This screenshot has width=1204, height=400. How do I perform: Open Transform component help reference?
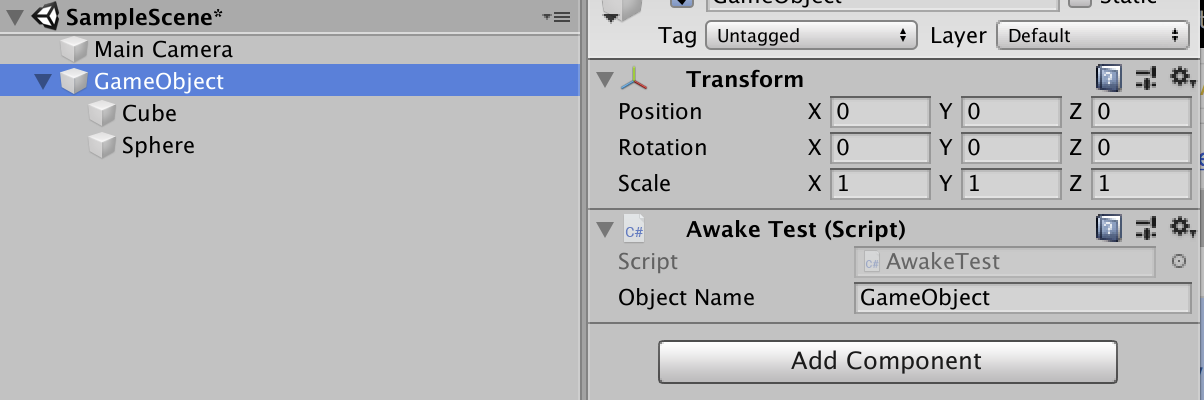(1108, 79)
